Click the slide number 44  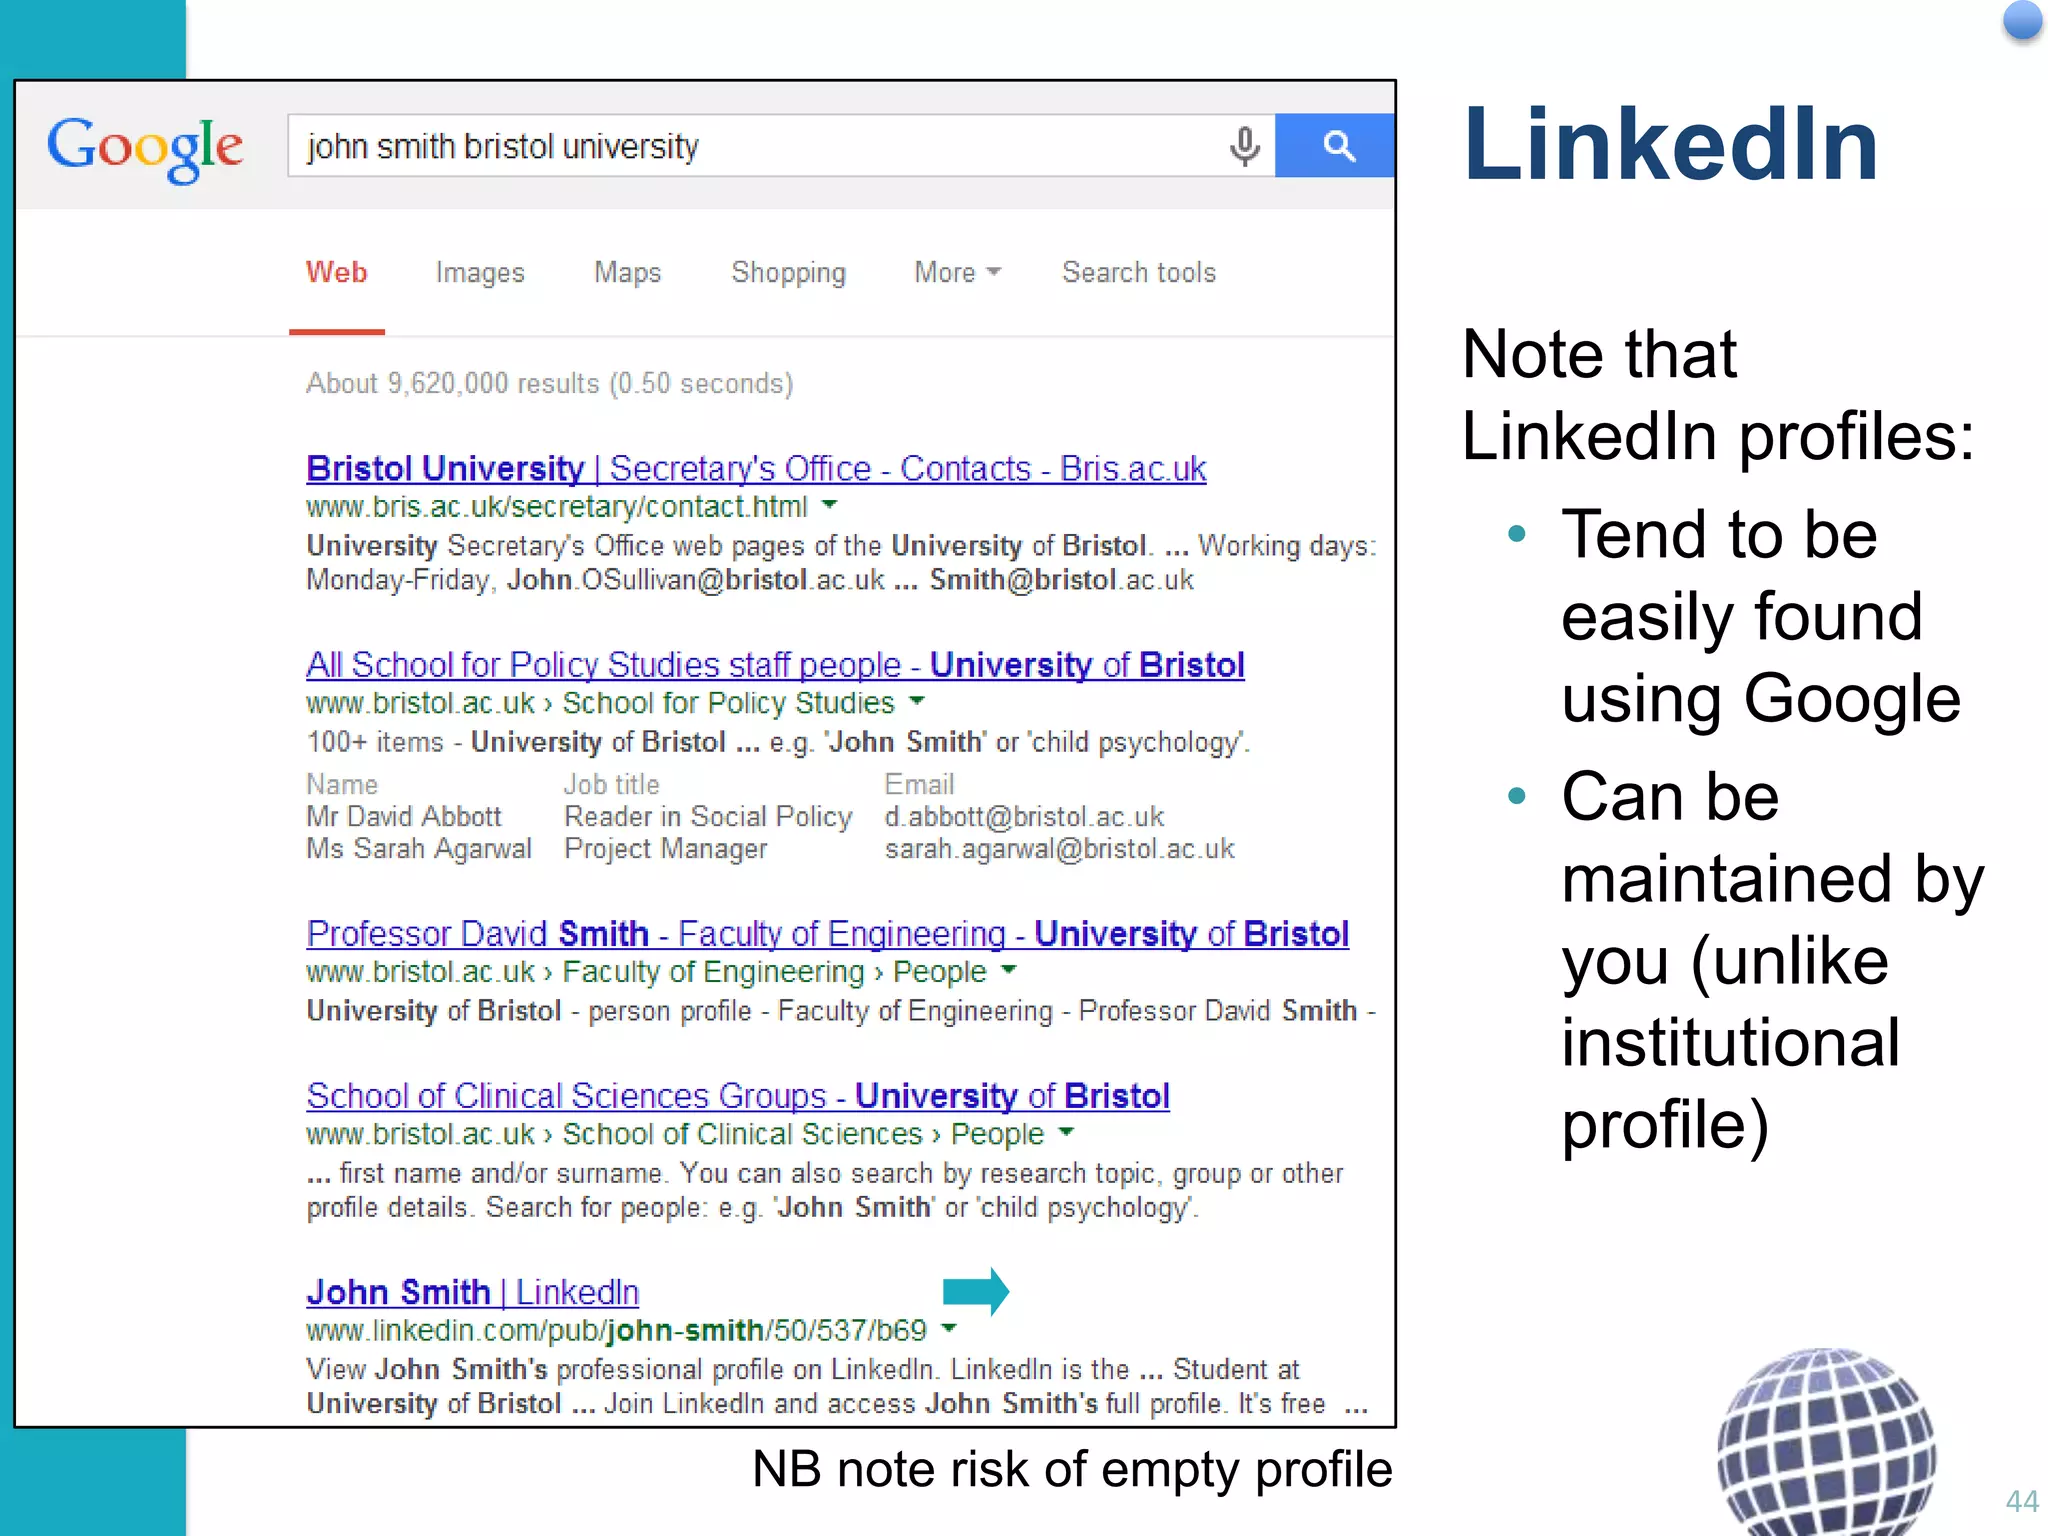pos(2022,1501)
